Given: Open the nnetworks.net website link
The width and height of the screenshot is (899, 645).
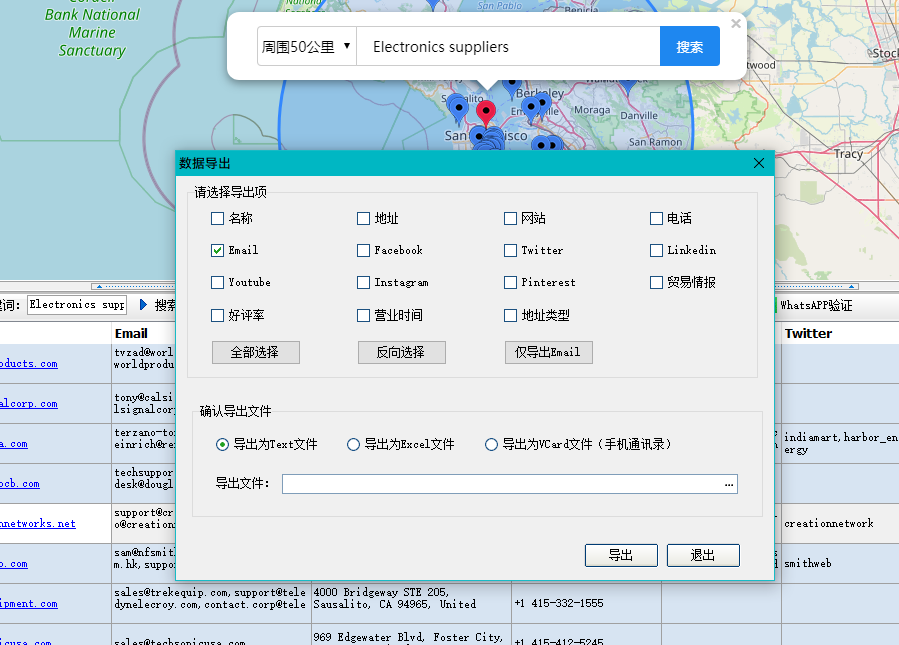Looking at the screenshot, I should [x=38, y=523].
